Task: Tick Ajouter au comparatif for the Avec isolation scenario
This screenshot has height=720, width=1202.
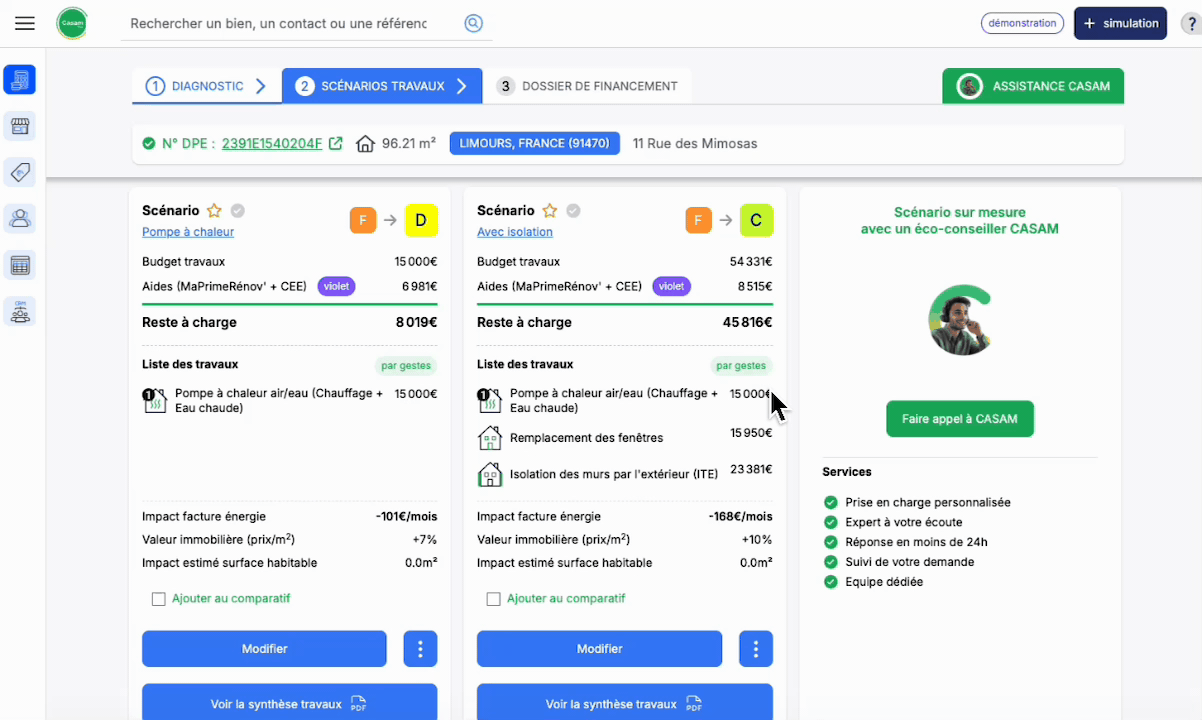Action: 493,599
